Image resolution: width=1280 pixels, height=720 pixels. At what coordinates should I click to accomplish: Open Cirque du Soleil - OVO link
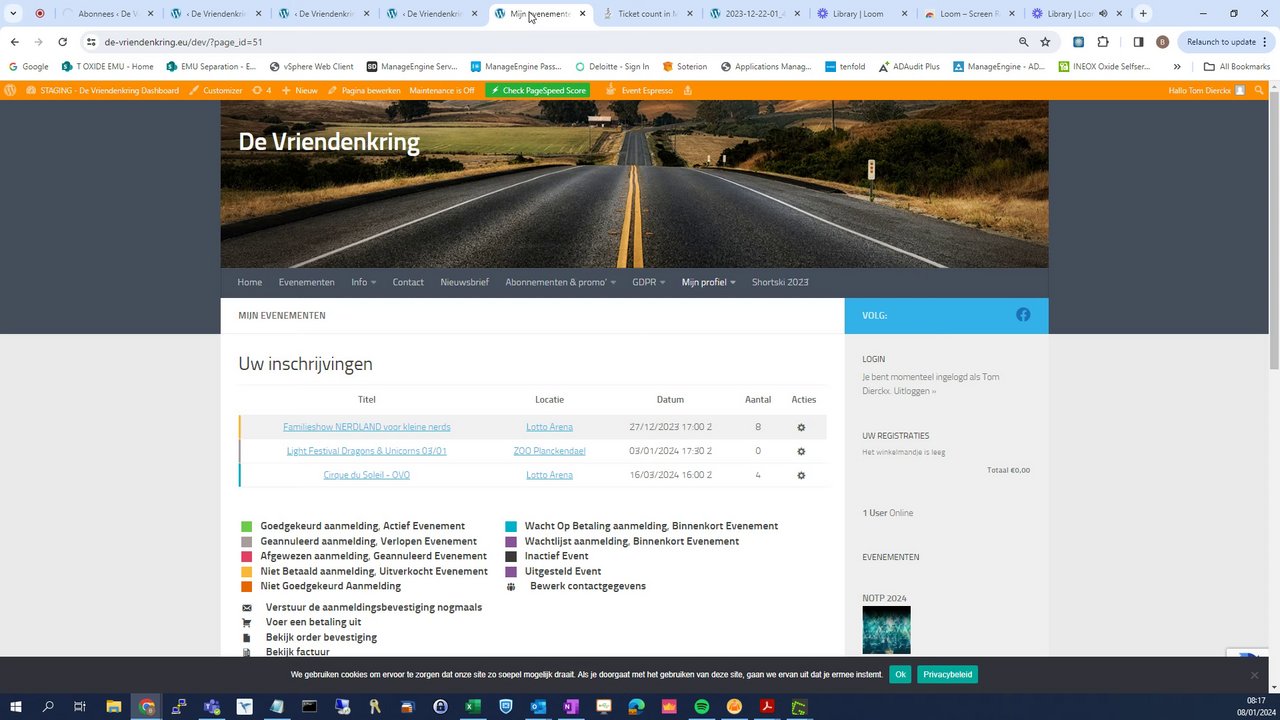tap(366, 475)
